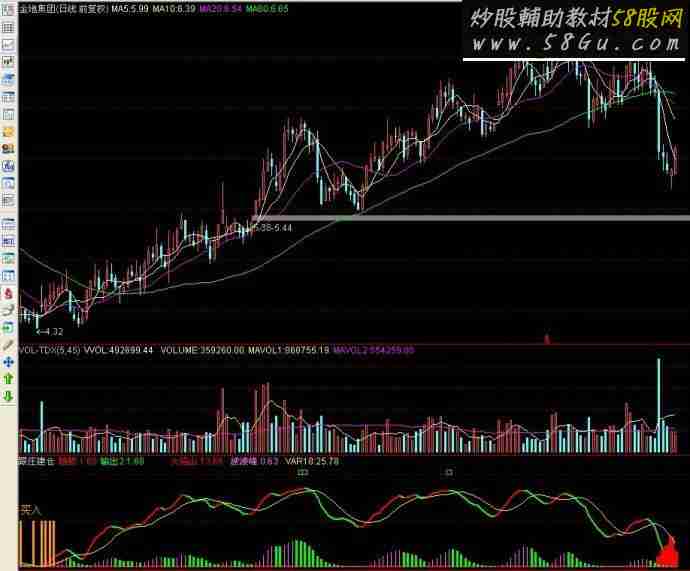The image size is (690, 571).
Task: Select the green MA60 indicator label
Action: click(267, 8)
